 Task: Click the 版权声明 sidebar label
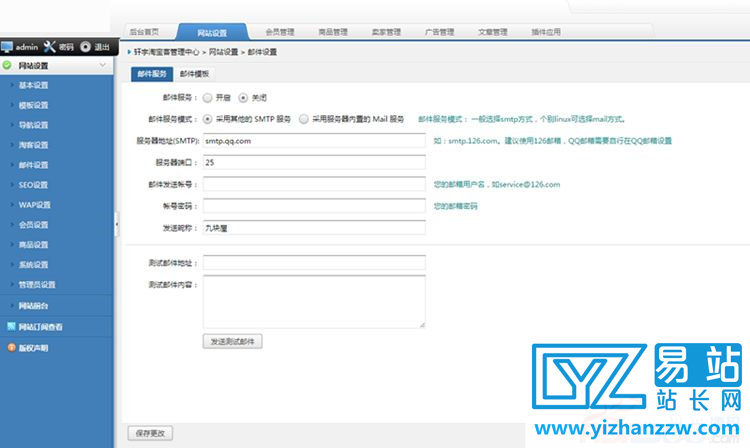33,348
